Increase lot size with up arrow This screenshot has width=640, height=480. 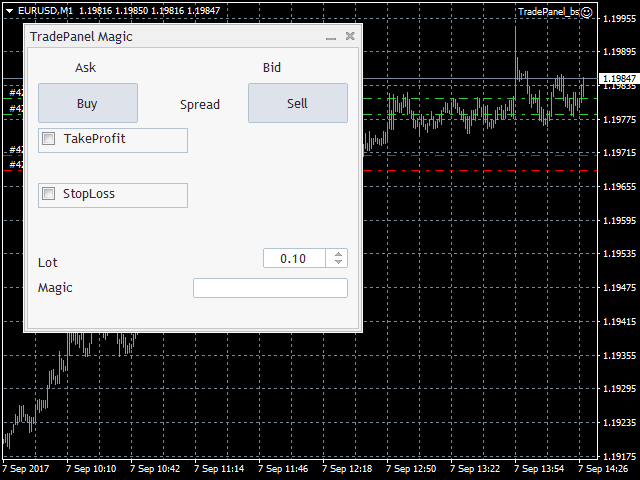(338, 254)
